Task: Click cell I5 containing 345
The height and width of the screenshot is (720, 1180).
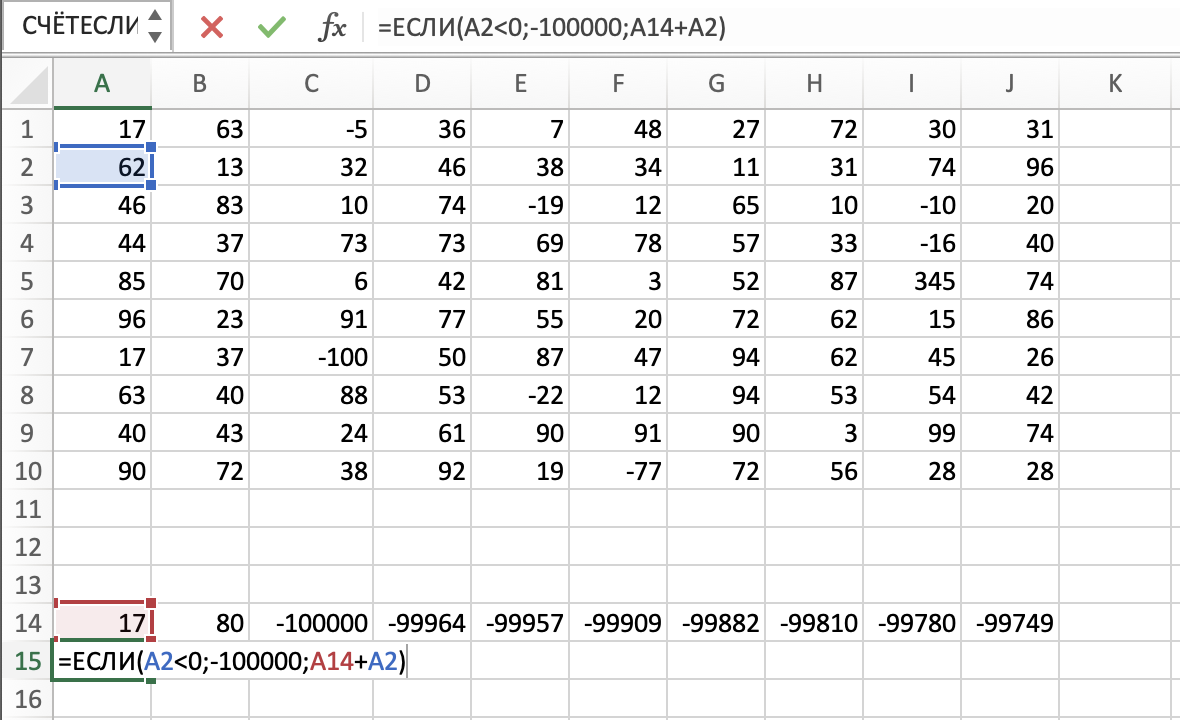Action: (x=911, y=282)
